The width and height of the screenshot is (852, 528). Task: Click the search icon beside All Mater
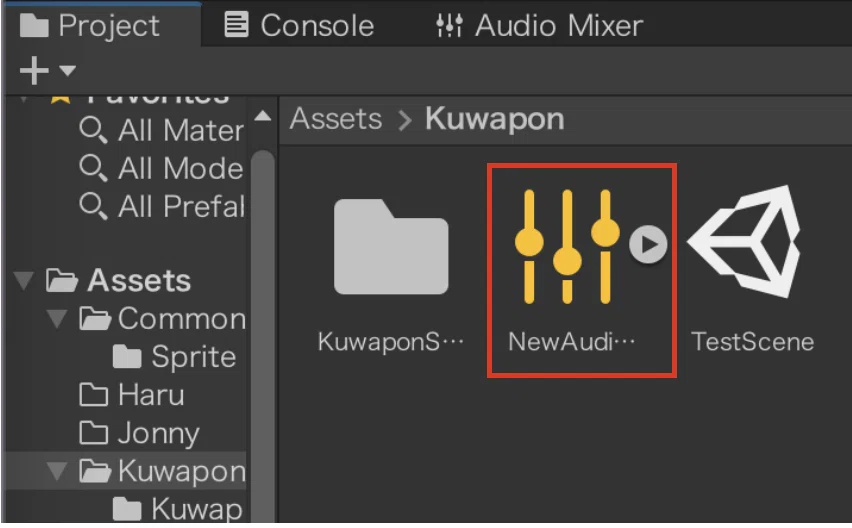(x=93, y=130)
